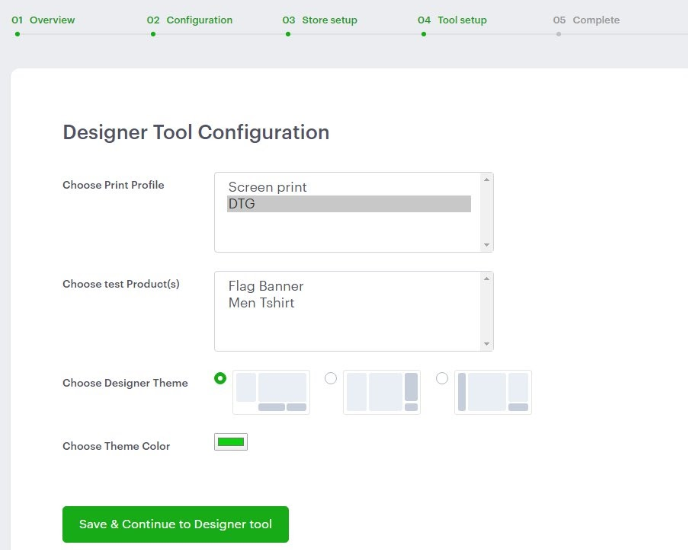The width and height of the screenshot is (688, 550).
Task: Open the green theme color swatch
Action: click(x=231, y=442)
